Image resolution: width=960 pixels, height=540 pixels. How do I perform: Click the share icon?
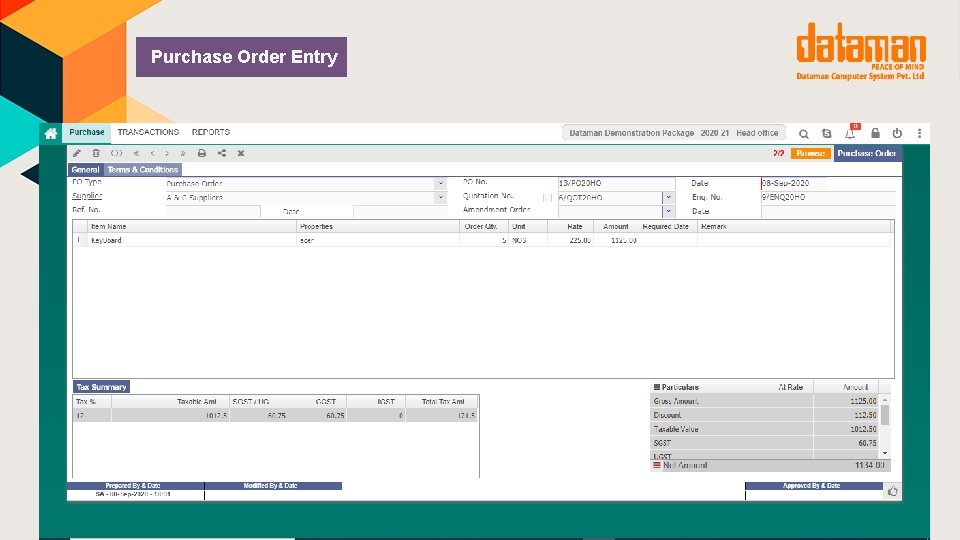tap(222, 153)
